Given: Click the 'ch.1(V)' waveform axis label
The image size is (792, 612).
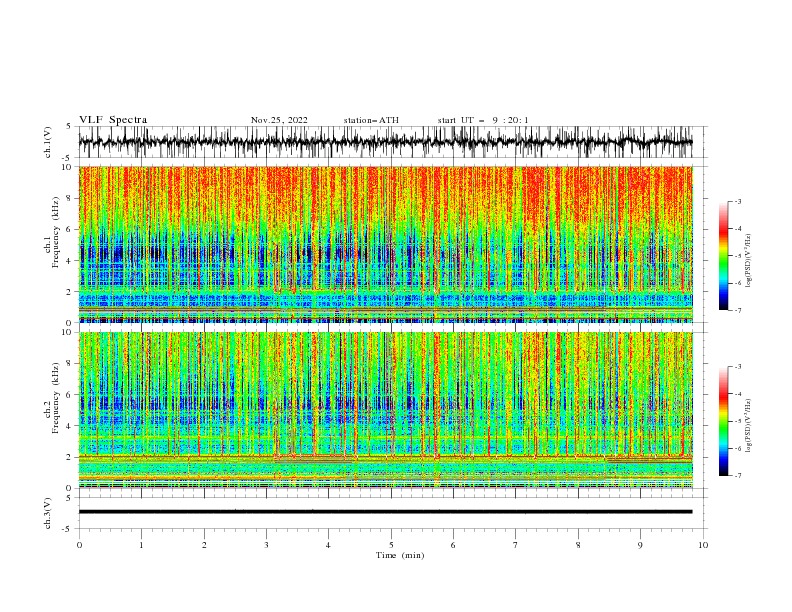Looking at the screenshot, I should (x=48, y=142).
